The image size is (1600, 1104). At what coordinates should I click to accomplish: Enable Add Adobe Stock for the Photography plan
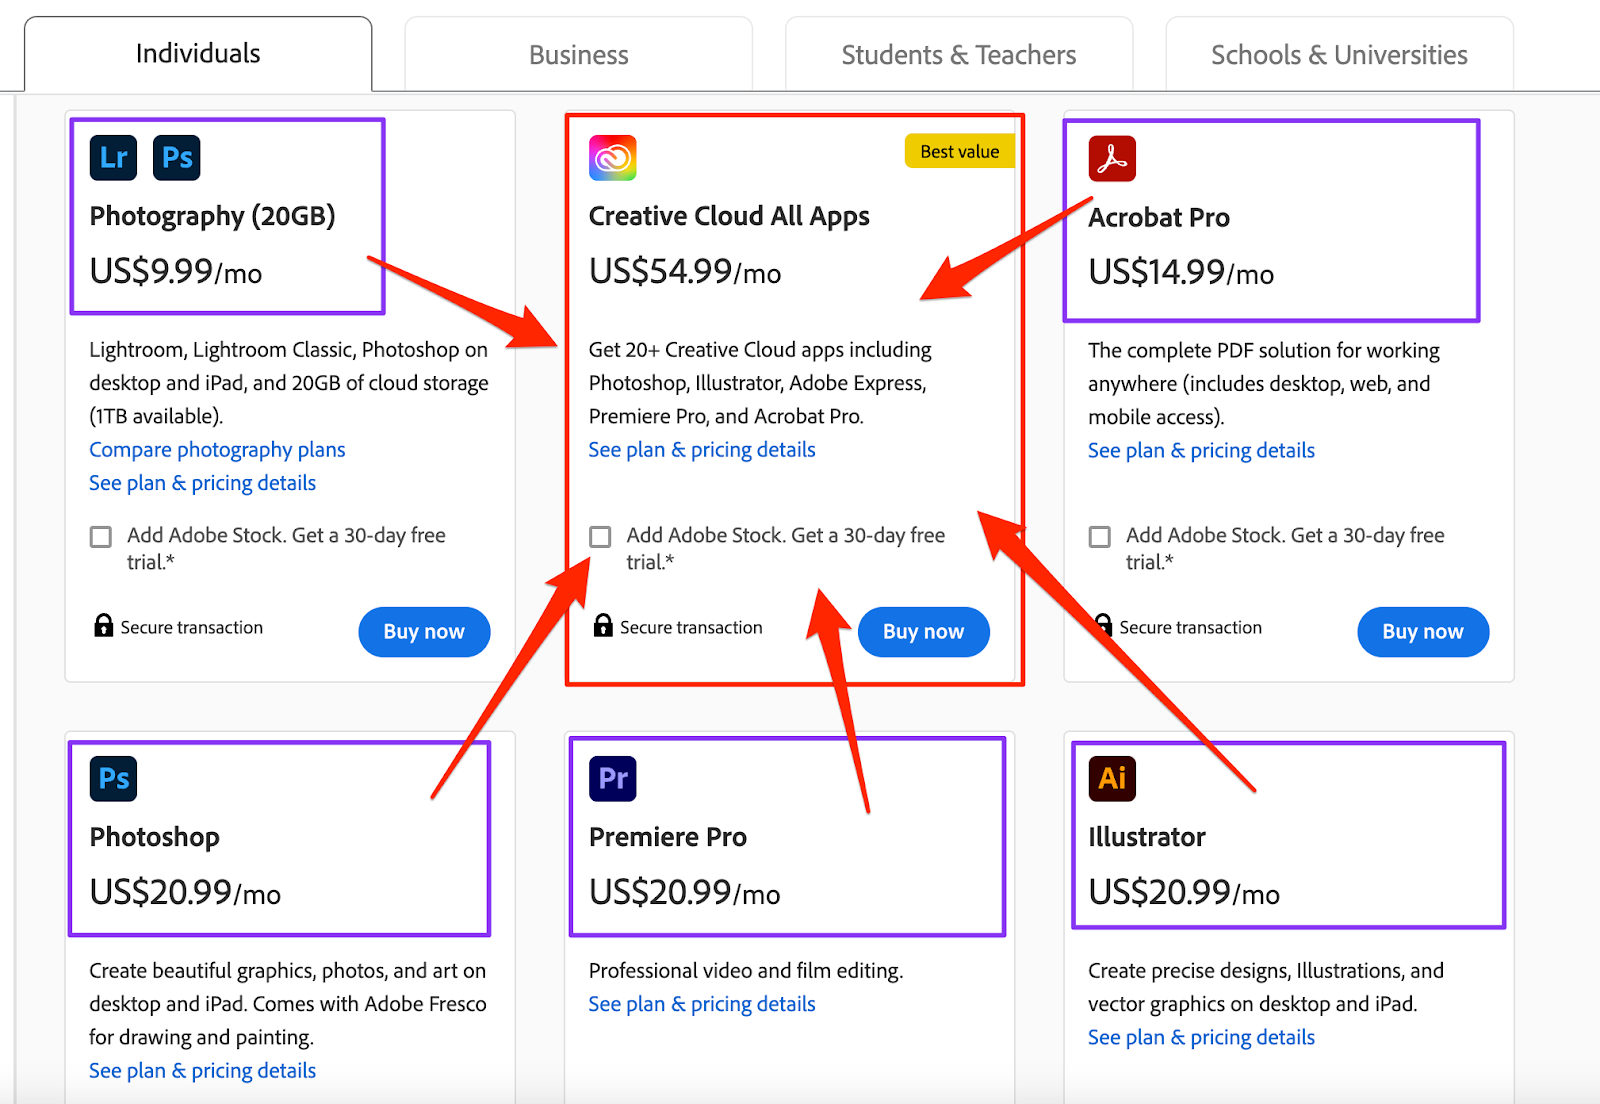point(101,537)
